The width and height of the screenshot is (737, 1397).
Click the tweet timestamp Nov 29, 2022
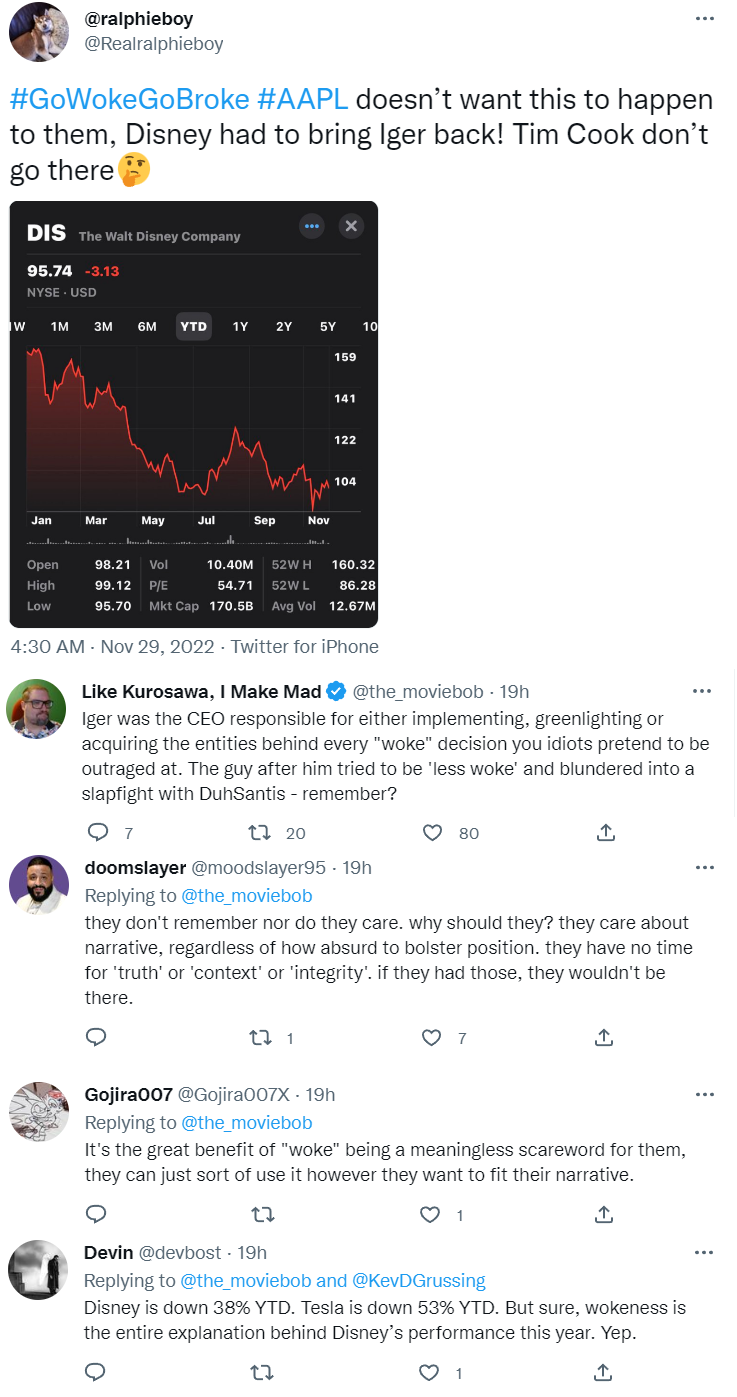point(157,647)
